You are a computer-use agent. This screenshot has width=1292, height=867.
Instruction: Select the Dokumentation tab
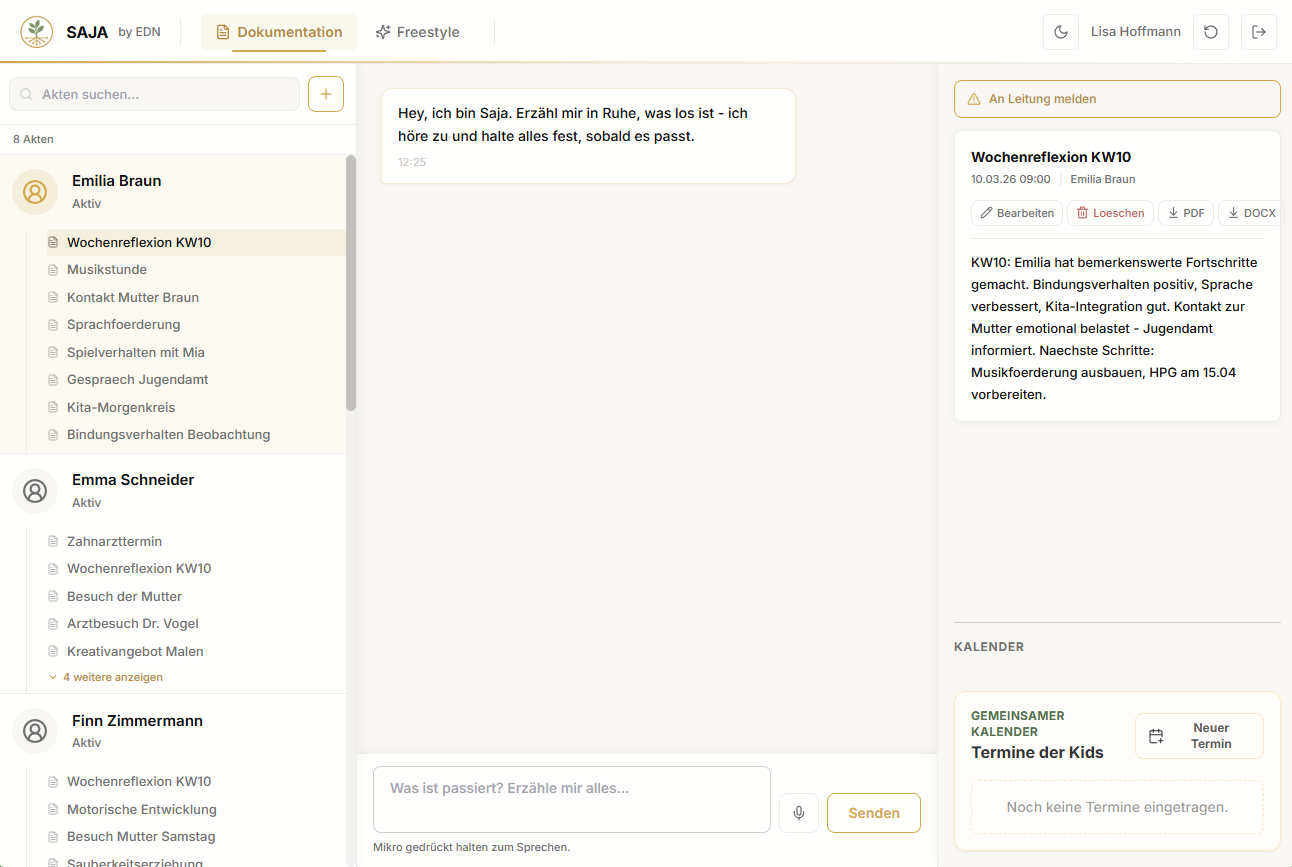279,32
